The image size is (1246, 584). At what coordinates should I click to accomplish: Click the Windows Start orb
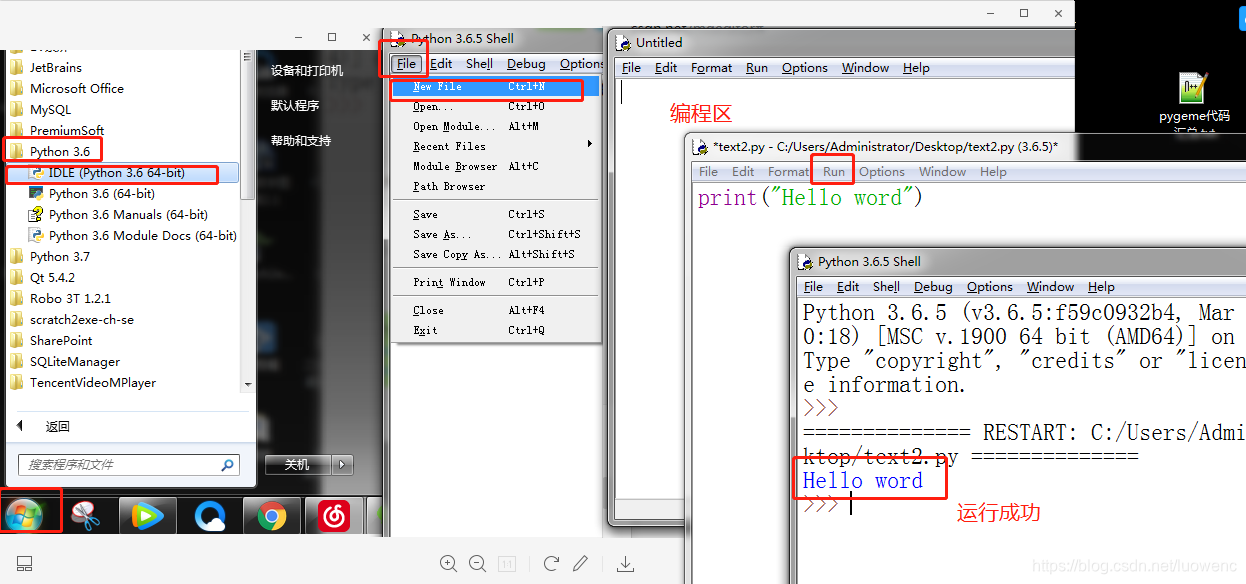click(24, 515)
